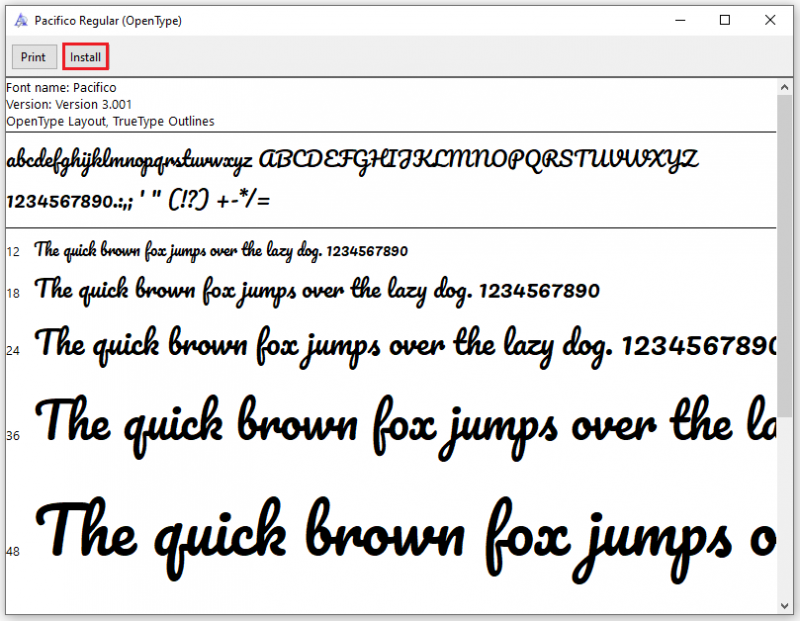Open the font viewer title bar icon menu
Image resolution: width=800 pixels, height=621 pixels.
(x=21, y=20)
